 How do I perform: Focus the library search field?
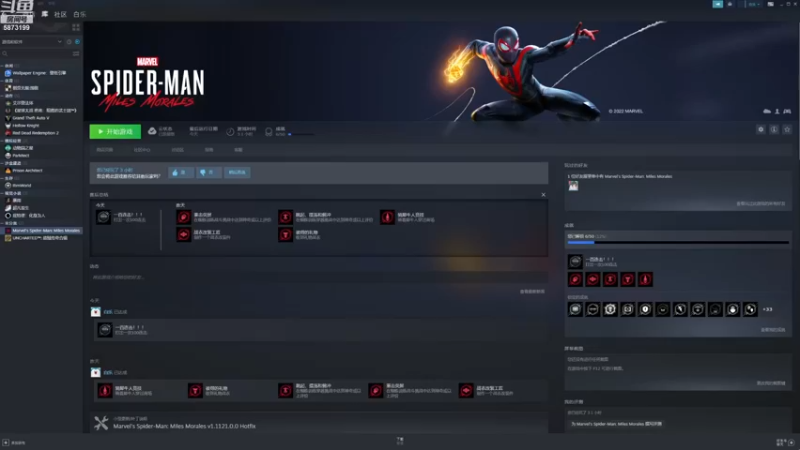tap(36, 54)
